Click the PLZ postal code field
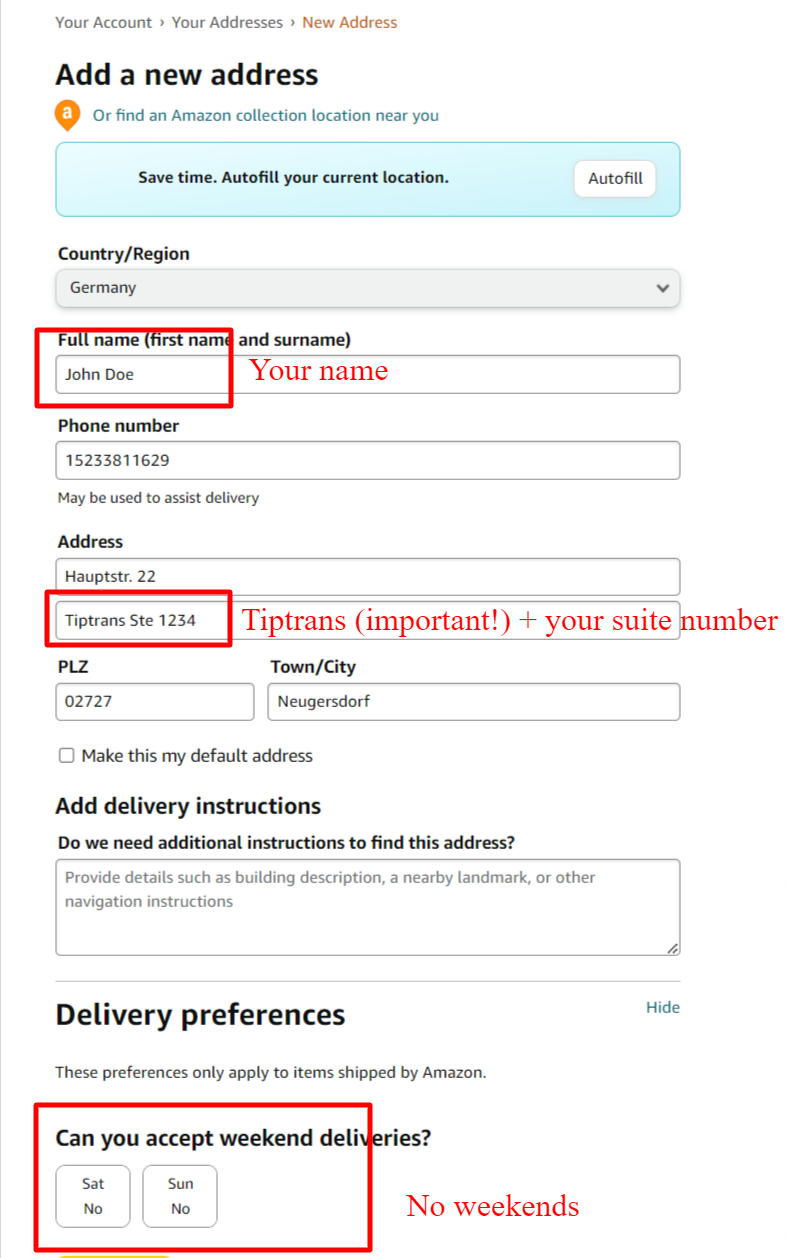The width and height of the screenshot is (788, 1258). point(155,702)
